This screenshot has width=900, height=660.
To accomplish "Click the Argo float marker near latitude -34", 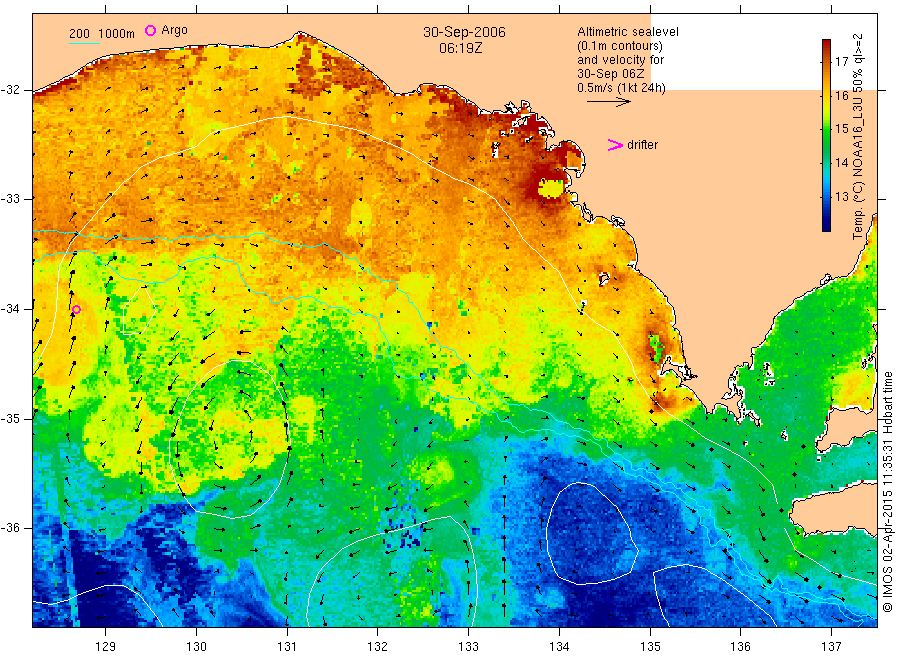I will [76, 309].
